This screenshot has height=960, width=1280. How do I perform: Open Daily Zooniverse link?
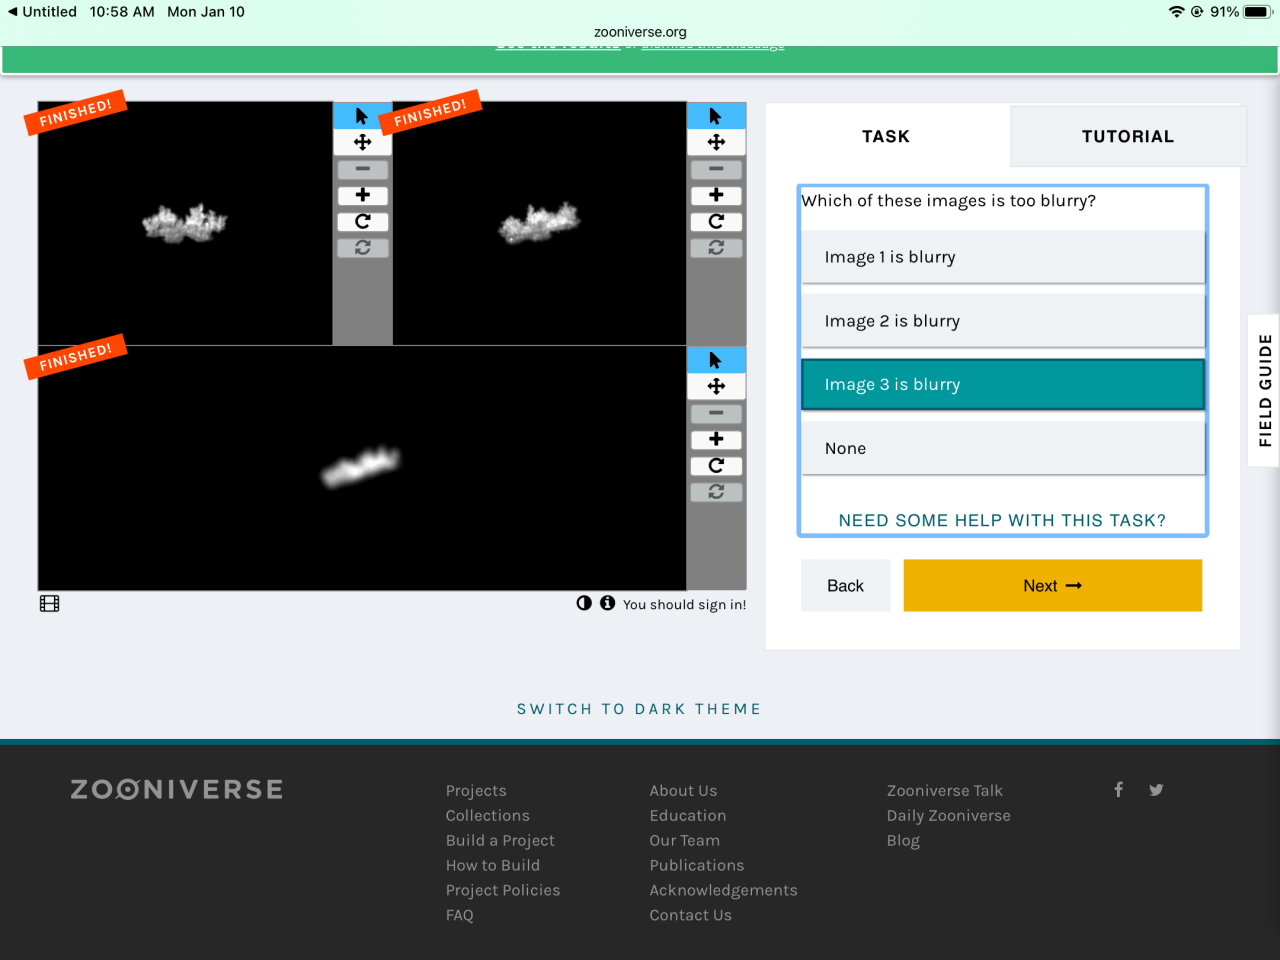[949, 816]
